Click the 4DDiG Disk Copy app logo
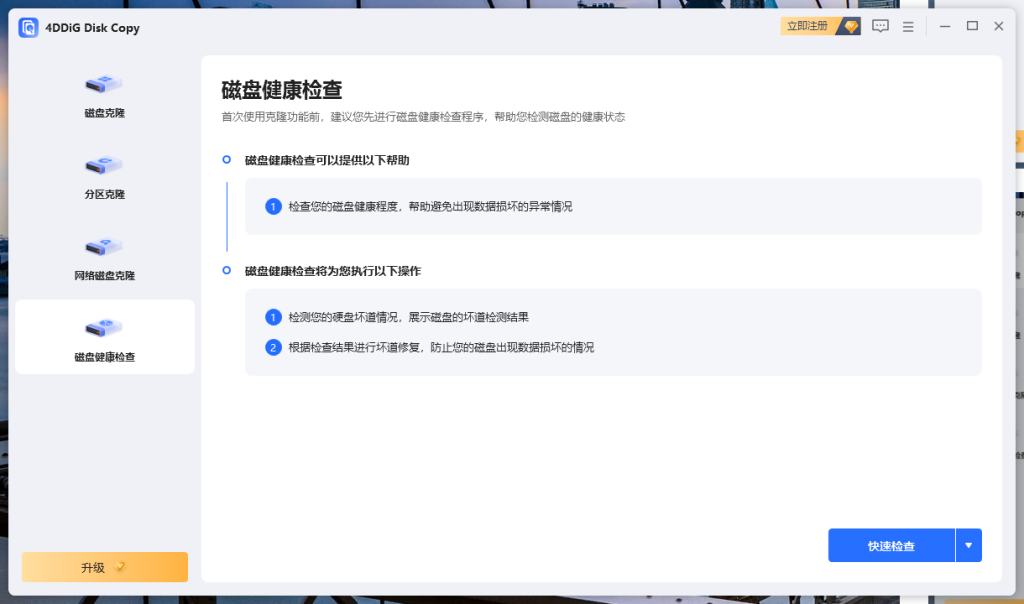The image size is (1024, 604). coord(28,28)
